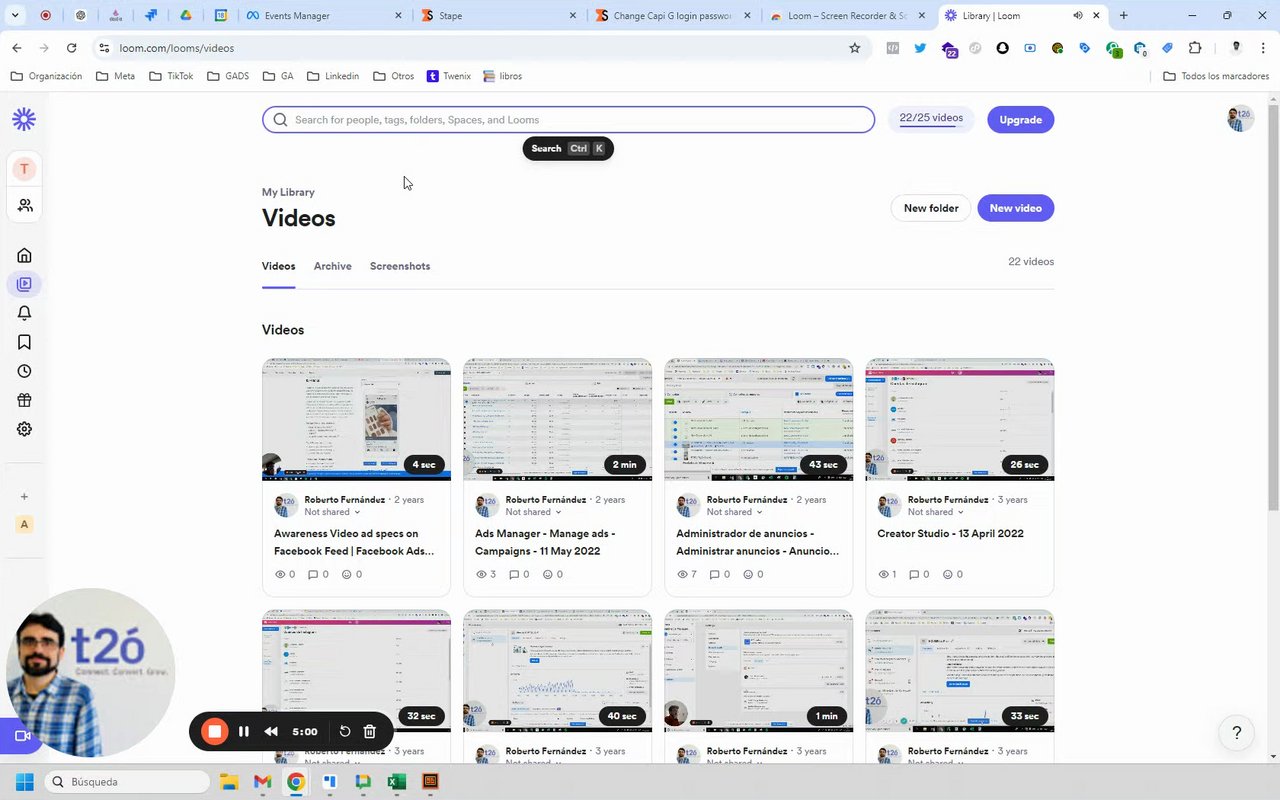Screen dimensions: 1280x800
Task: Open Excel from the taskbar
Action: pyautogui.click(x=397, y=782)
